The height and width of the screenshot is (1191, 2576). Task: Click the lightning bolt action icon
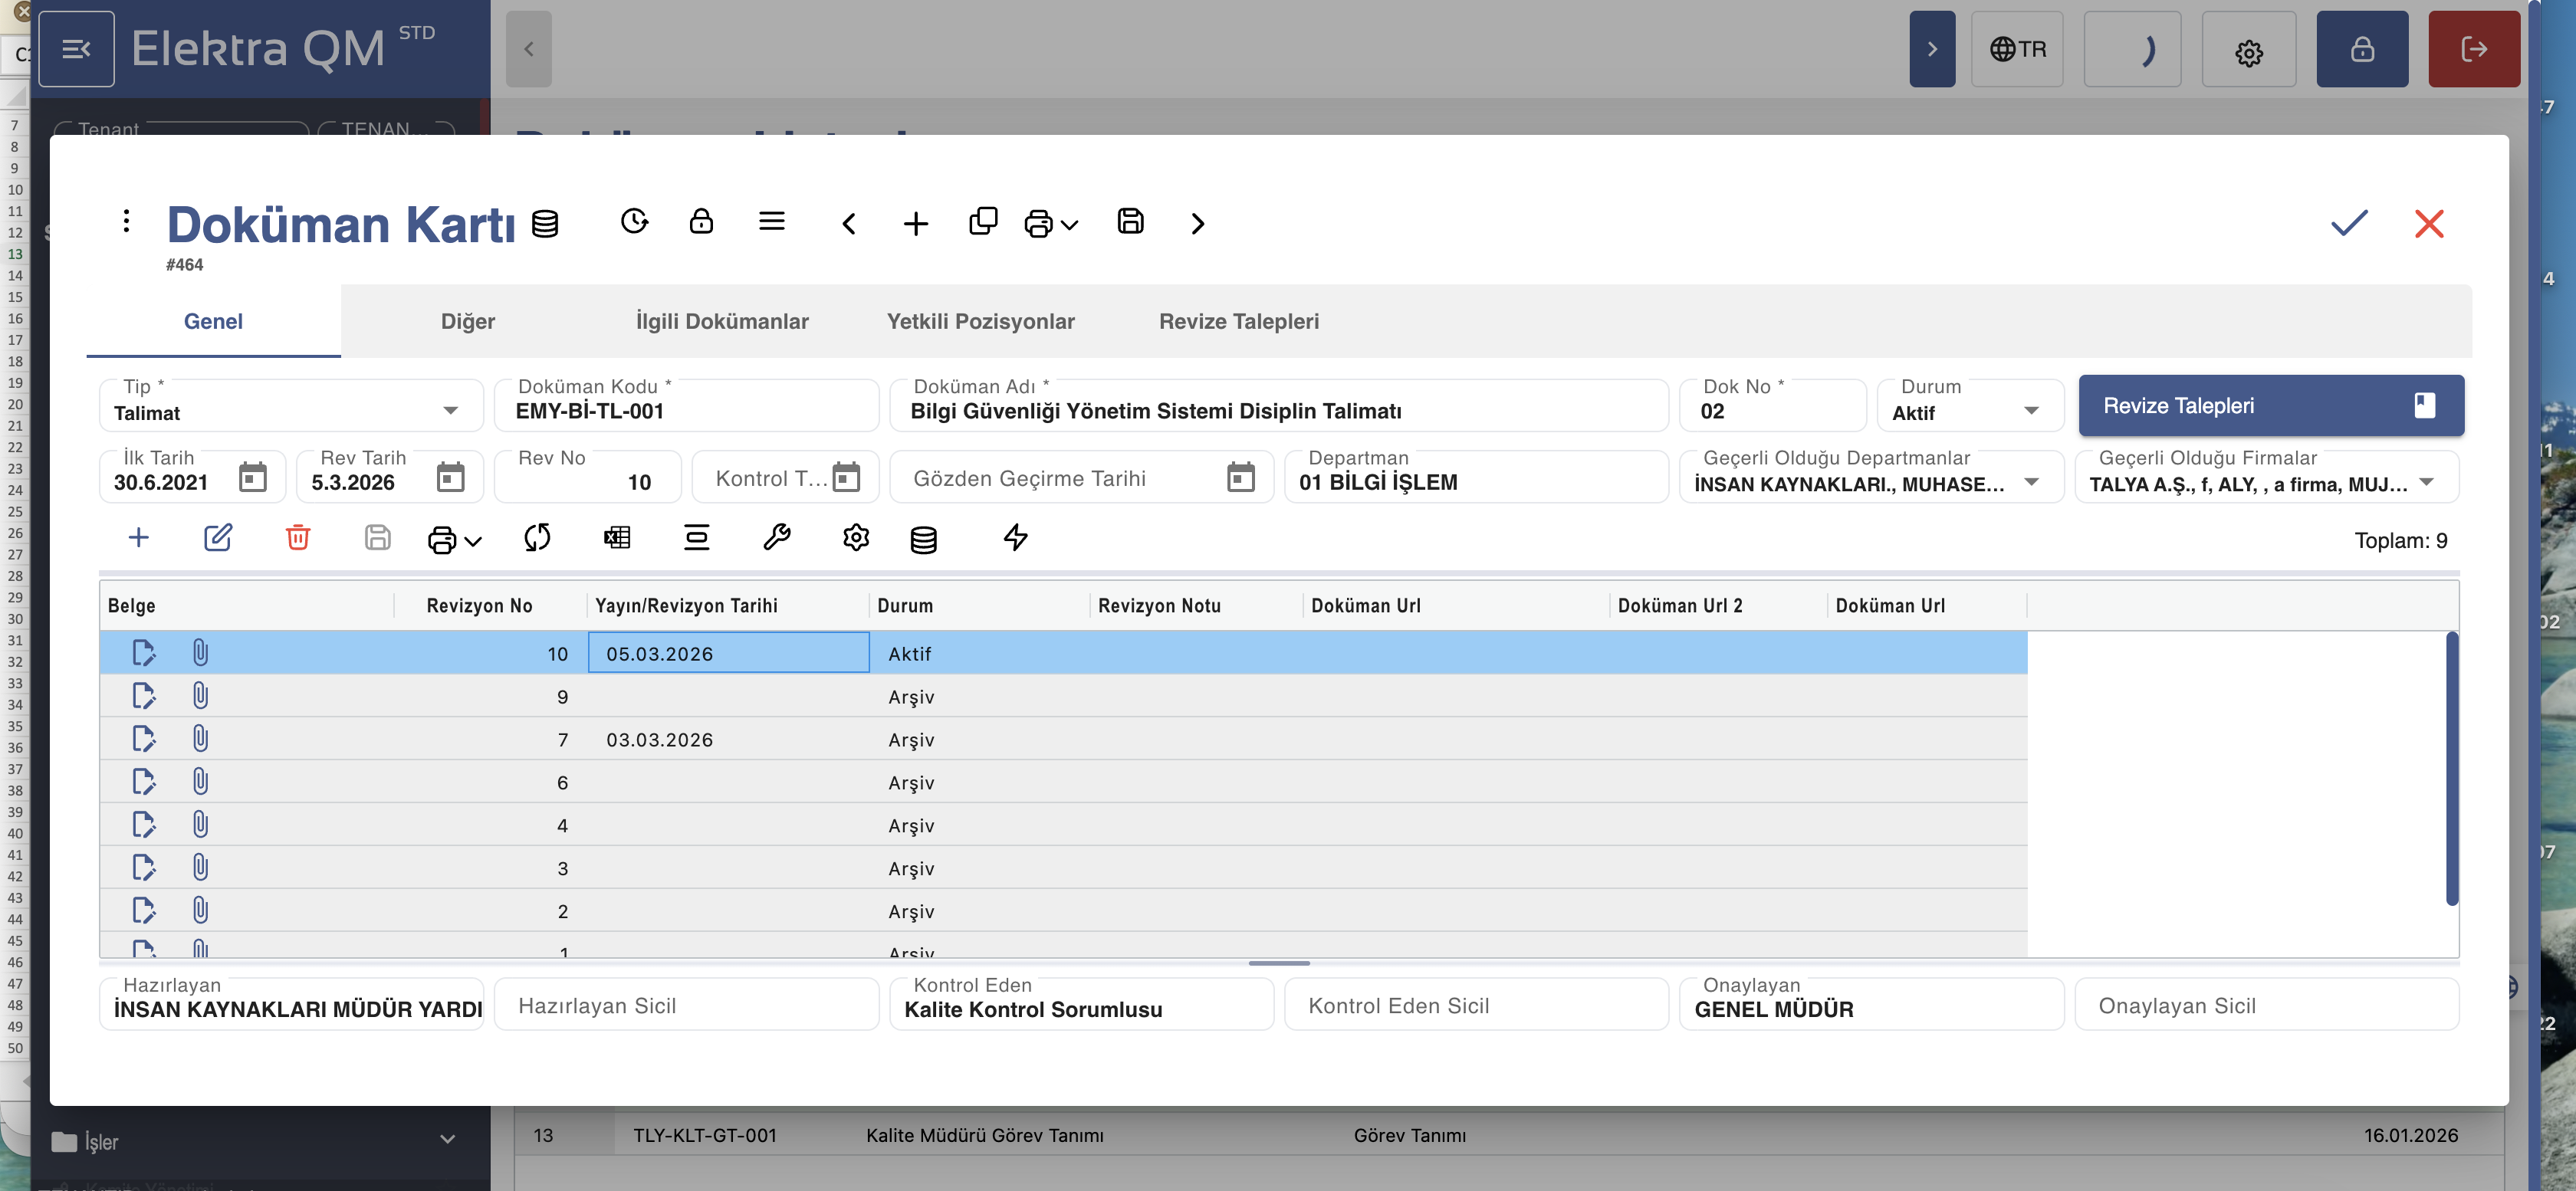pyautogui.click(x=1015, y=538)
